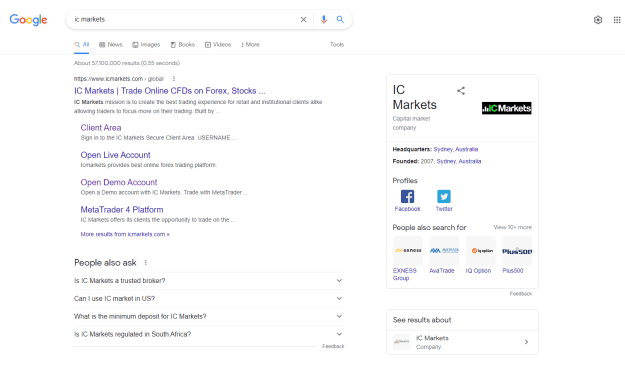Open Google apps grid
The image size is (625, 368).
[x=617, y=20]
